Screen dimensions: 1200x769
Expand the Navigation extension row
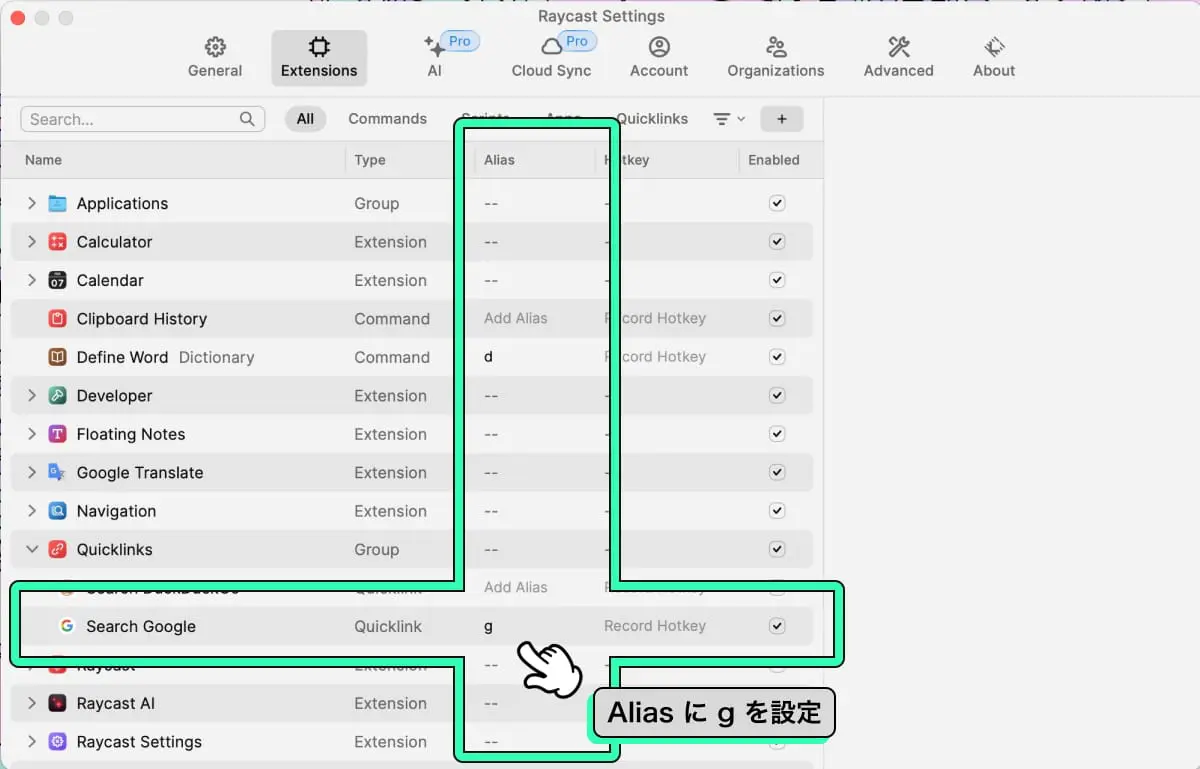click(32, 511)
